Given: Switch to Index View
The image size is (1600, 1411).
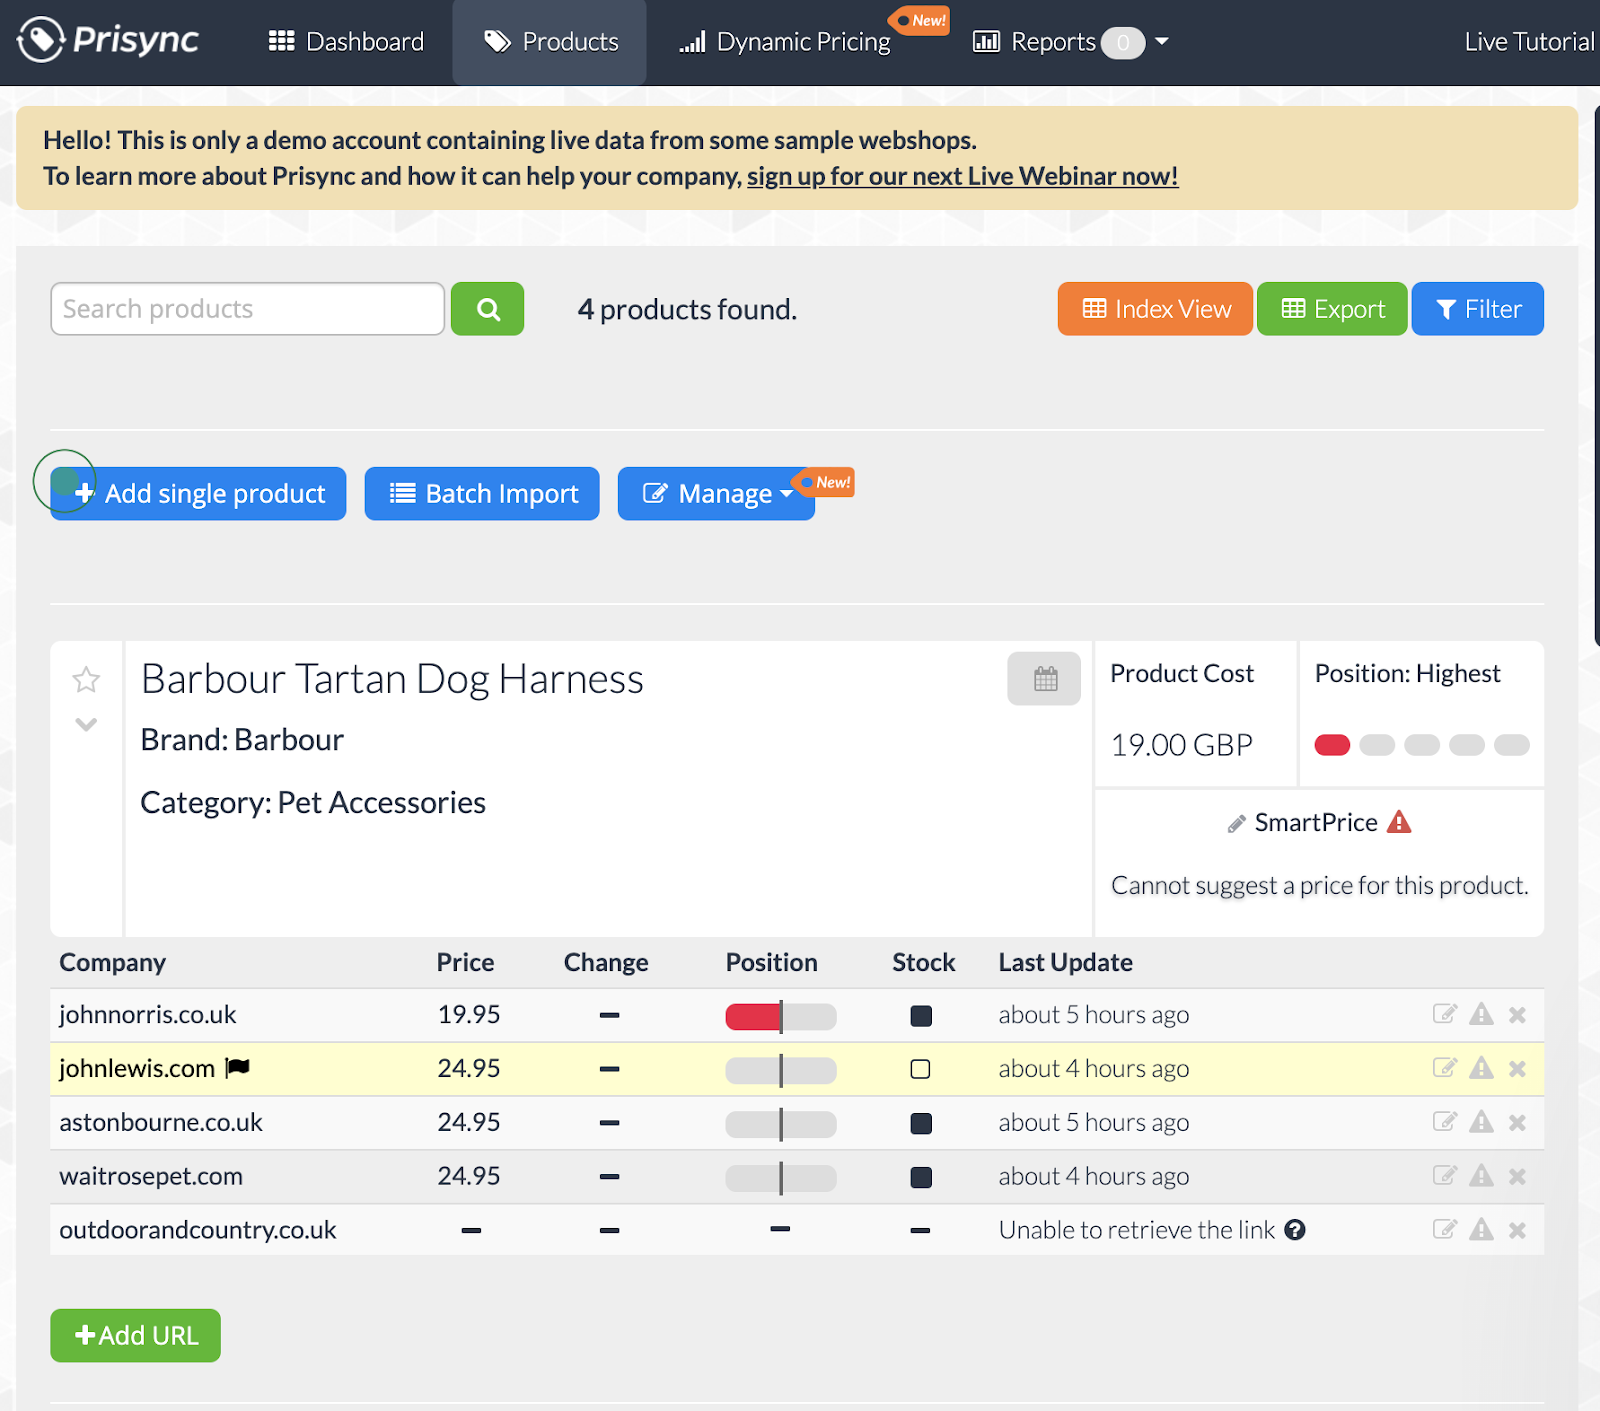Looking at the screenshot, I should (x=1155, y=309).
